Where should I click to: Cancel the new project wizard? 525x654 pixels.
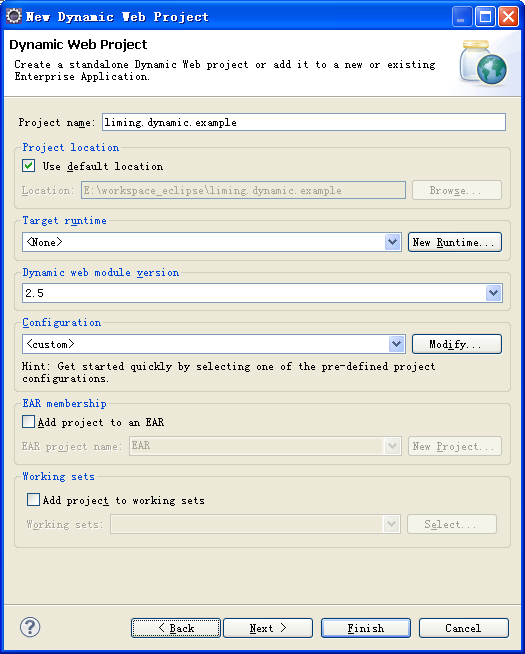pyautogui.click(x=464, y=628)
